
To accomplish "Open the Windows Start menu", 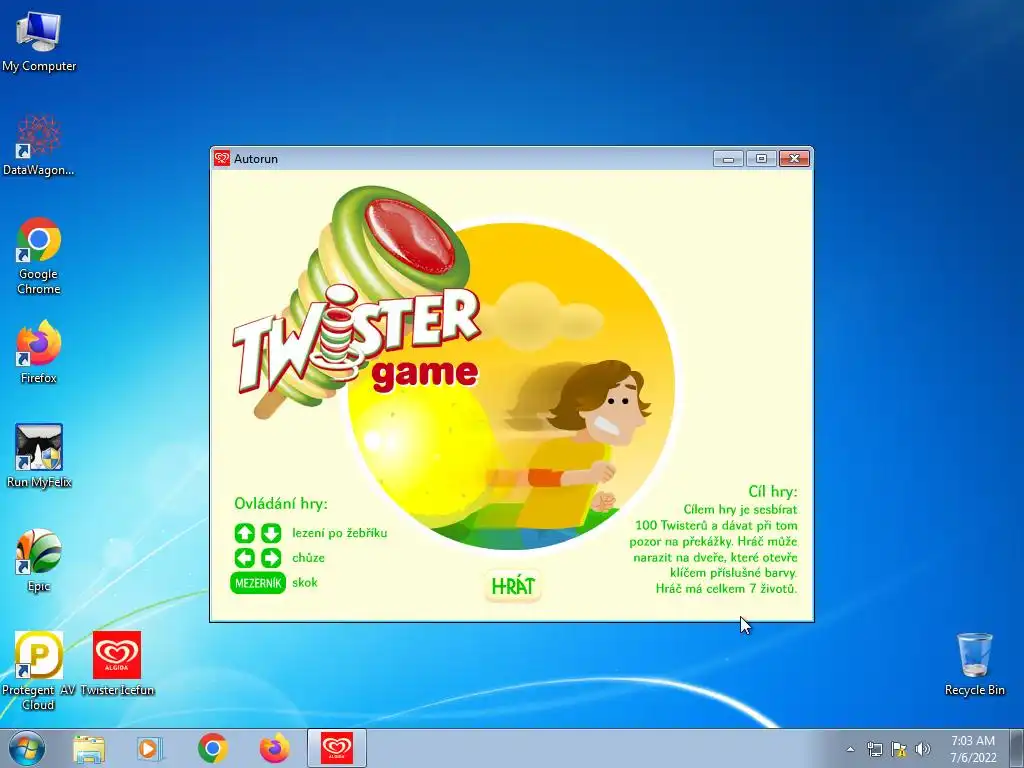I will tap(27, 748).
